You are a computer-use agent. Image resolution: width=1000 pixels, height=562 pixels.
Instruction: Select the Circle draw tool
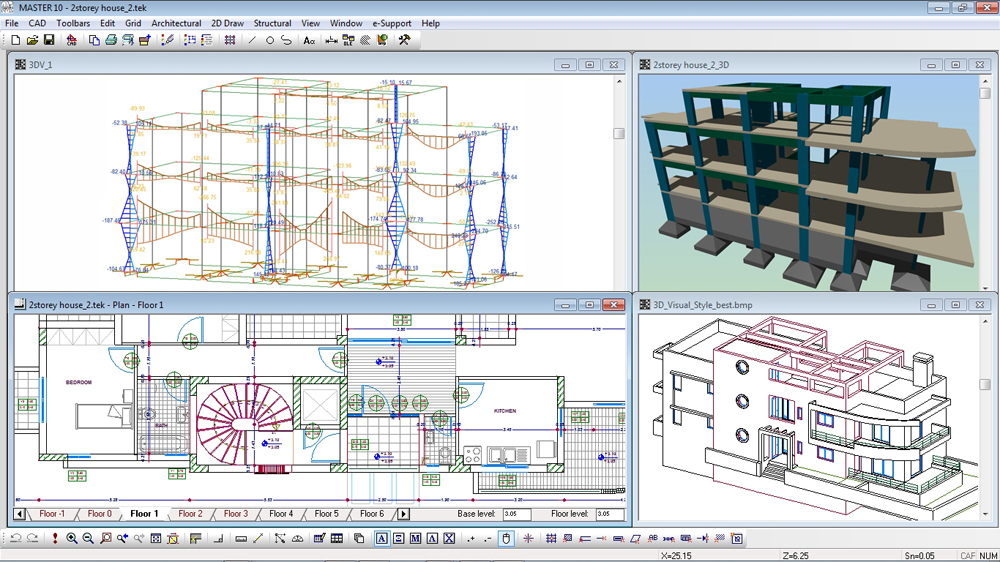point(269,40)
